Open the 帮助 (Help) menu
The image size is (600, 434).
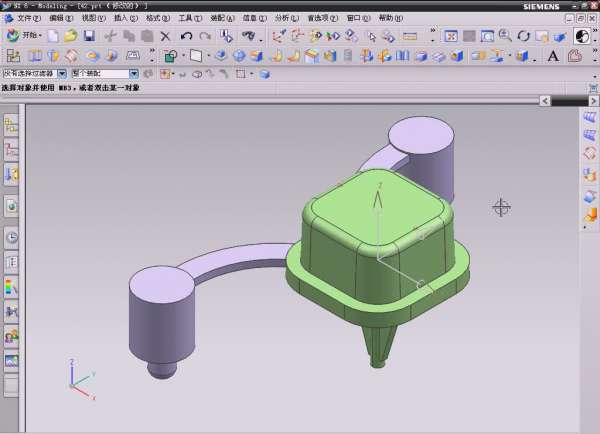(x=391, y=18)
